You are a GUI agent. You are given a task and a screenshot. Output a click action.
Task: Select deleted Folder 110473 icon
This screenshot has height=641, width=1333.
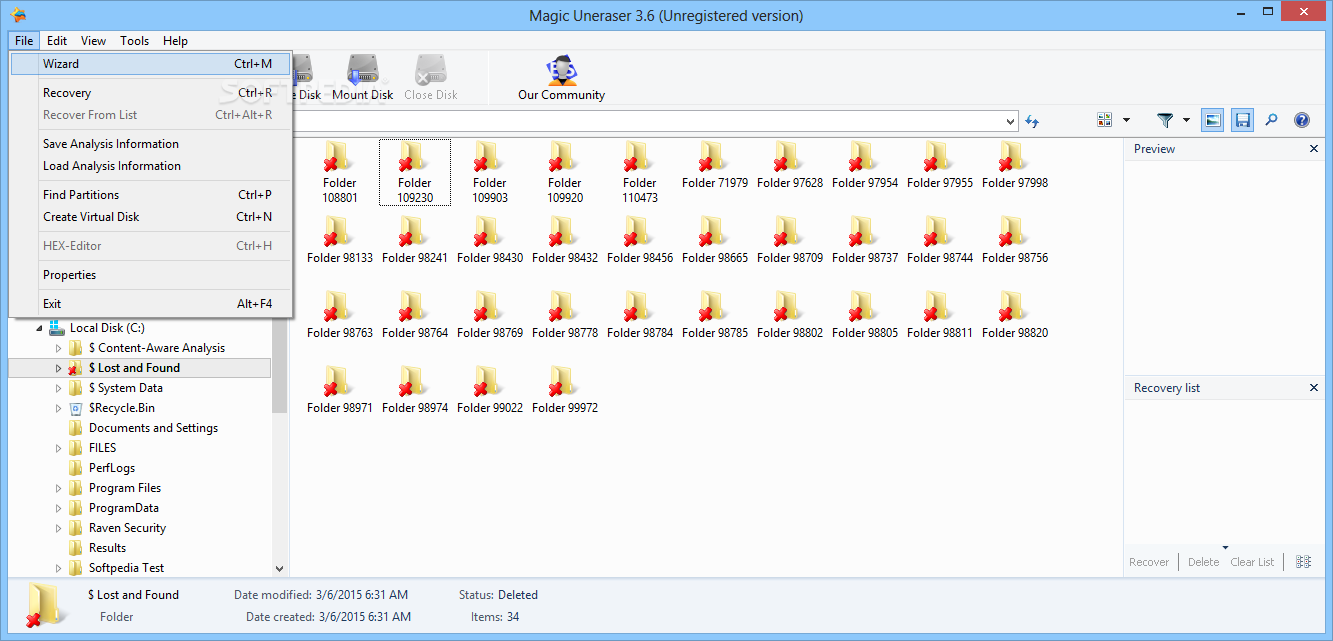pos(637,158)
